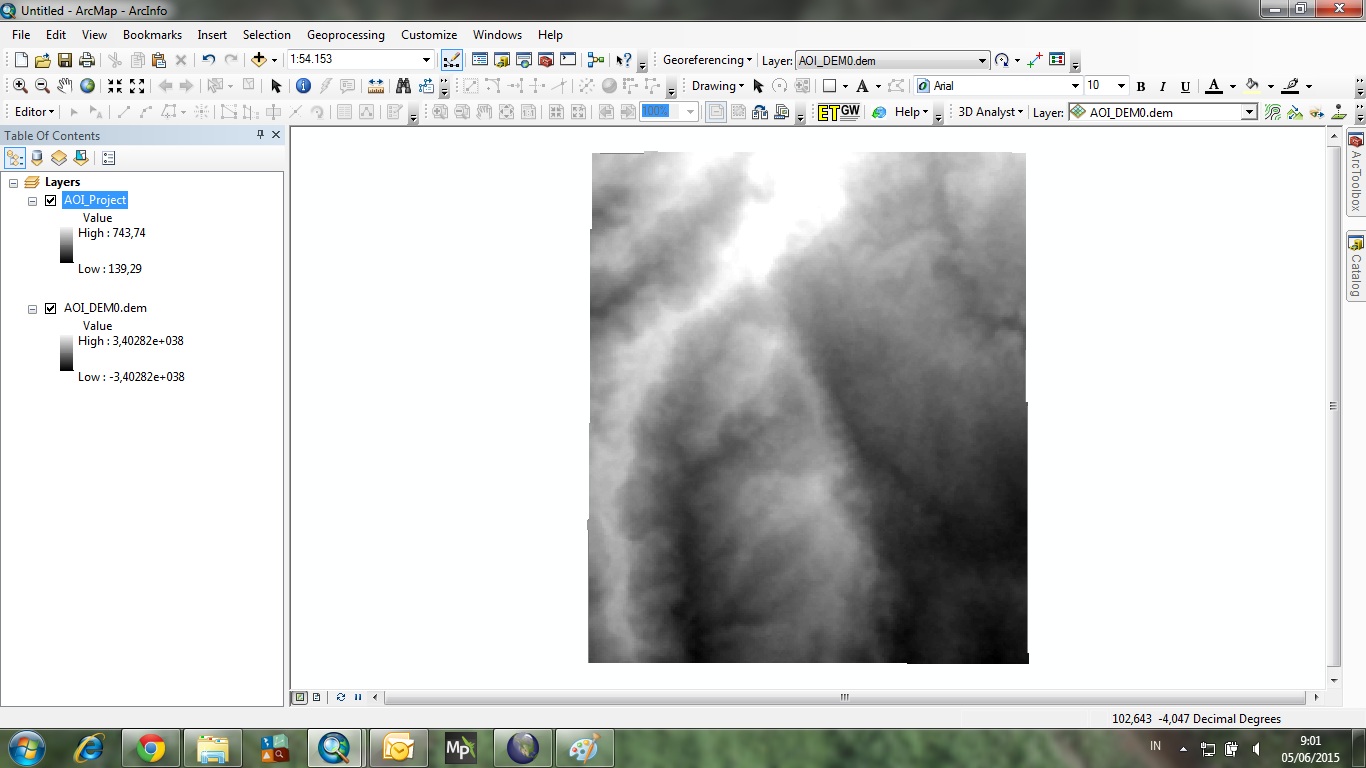Screen dimensions: 1366x768
Task: Select the Identify tool
Action: [303, 86]
